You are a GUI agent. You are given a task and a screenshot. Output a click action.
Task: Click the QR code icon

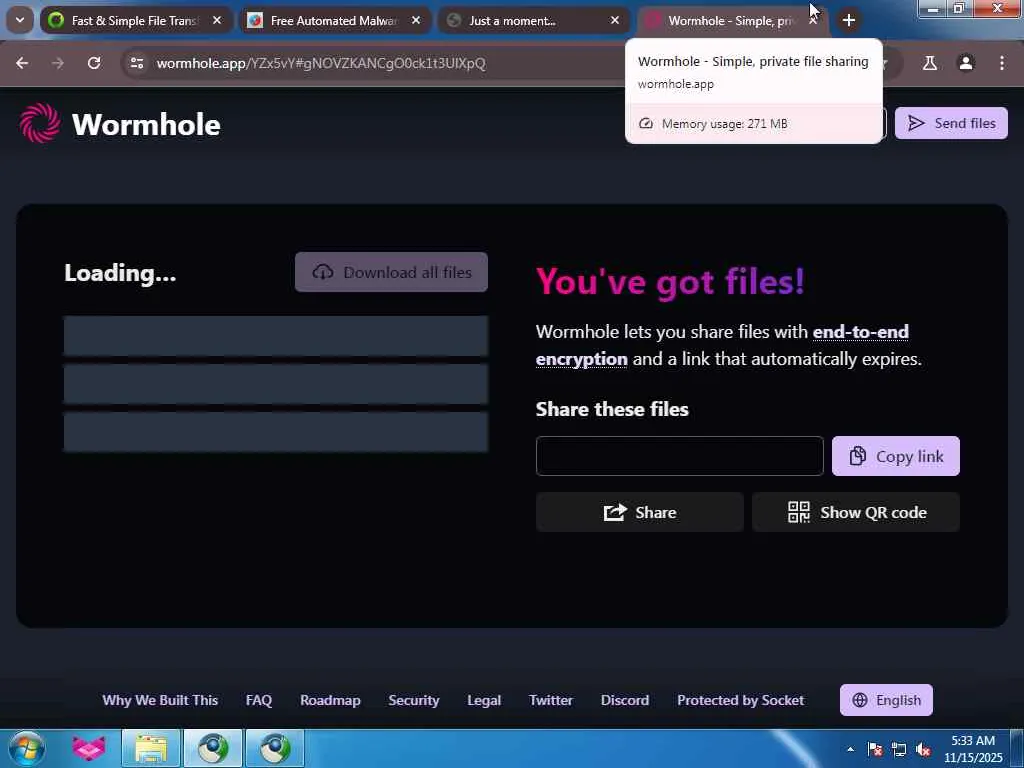[x=799, y=513]
